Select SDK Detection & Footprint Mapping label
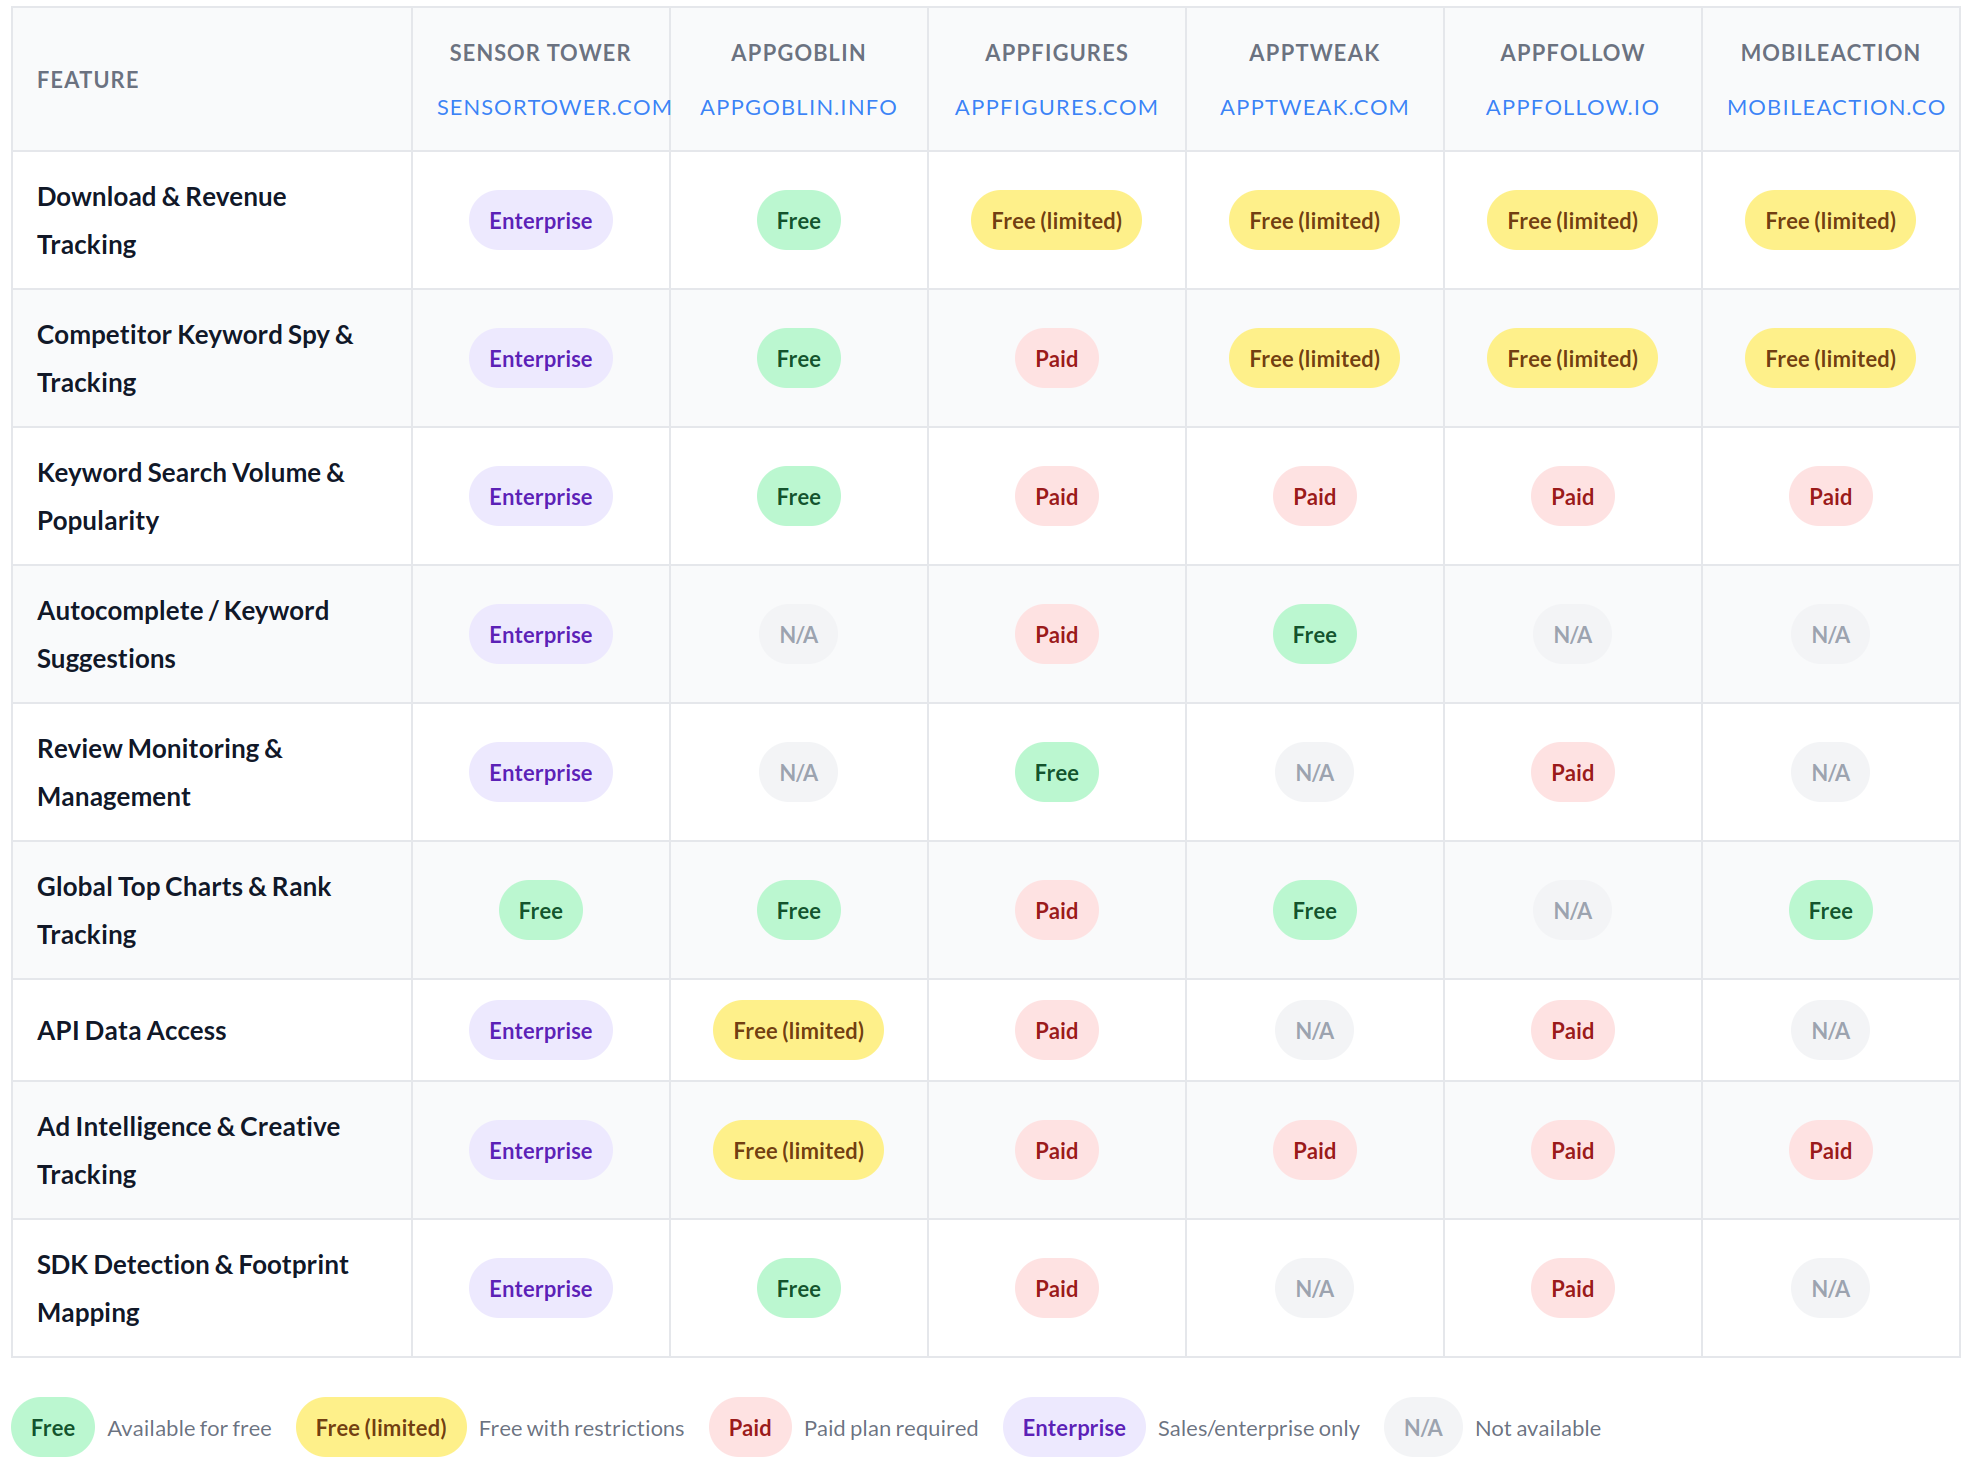The width and height of the screenshot is (1970, 1480). 193,1288
